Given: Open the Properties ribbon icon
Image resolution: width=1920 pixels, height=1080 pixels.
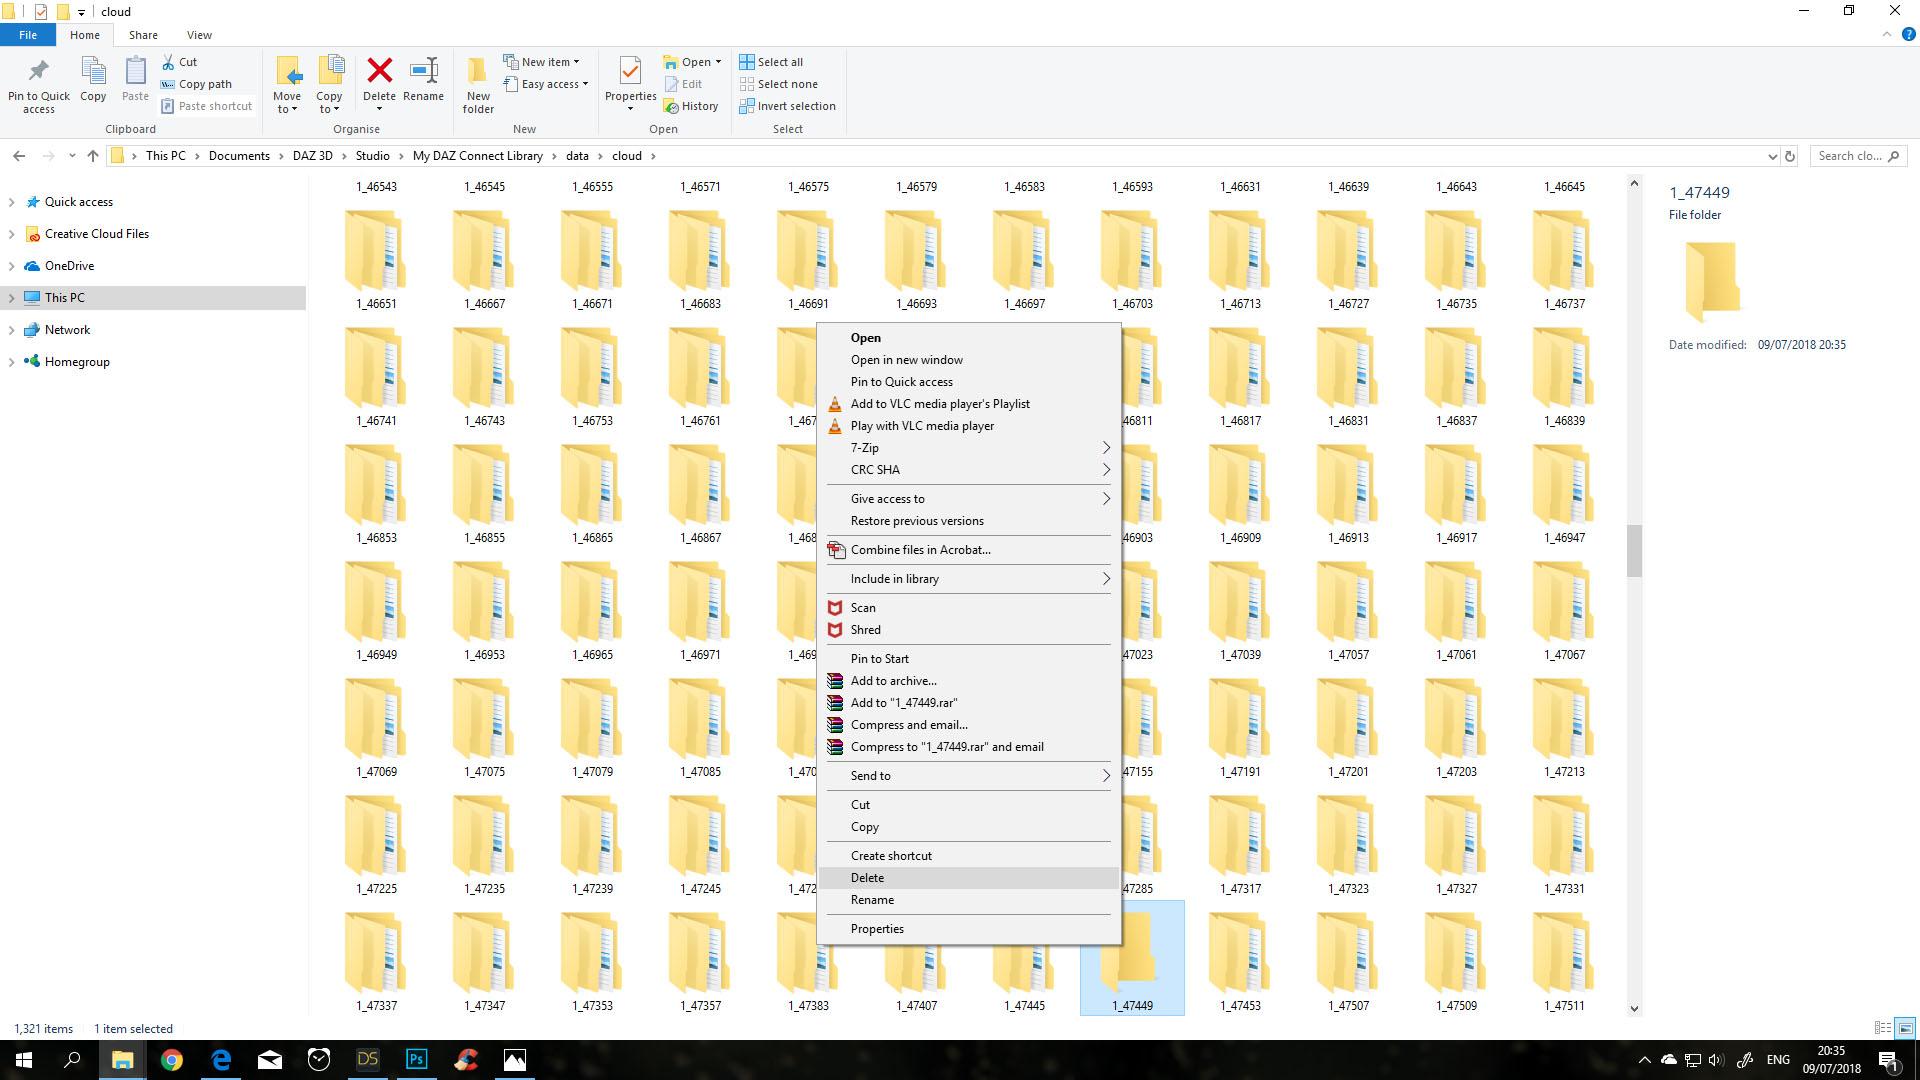Looking at the screenshot, I should [x=630, y=72].
